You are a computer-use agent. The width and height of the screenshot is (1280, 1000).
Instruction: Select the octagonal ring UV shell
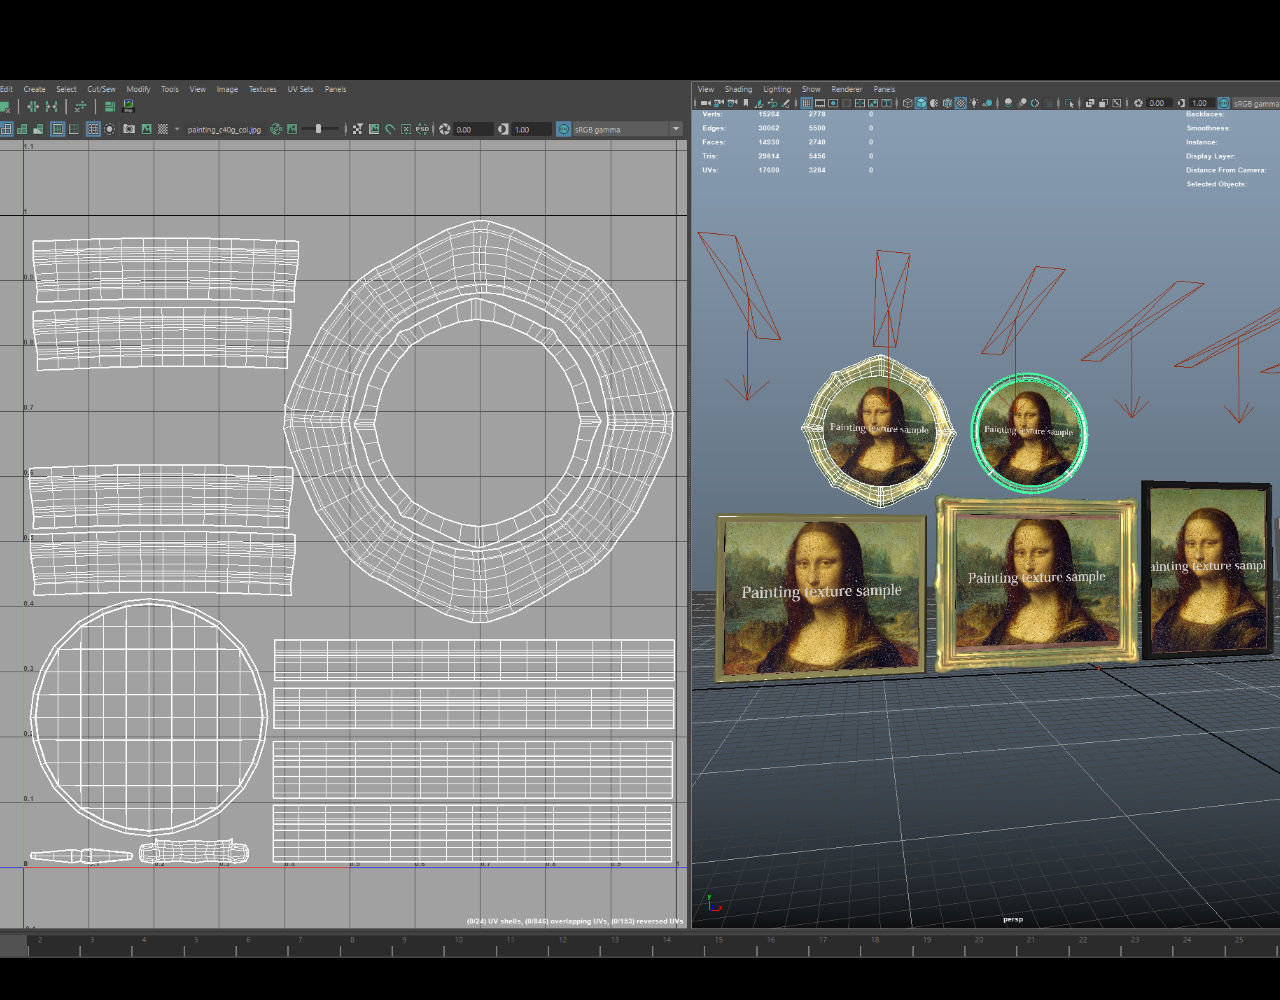[x=478, y=422]
